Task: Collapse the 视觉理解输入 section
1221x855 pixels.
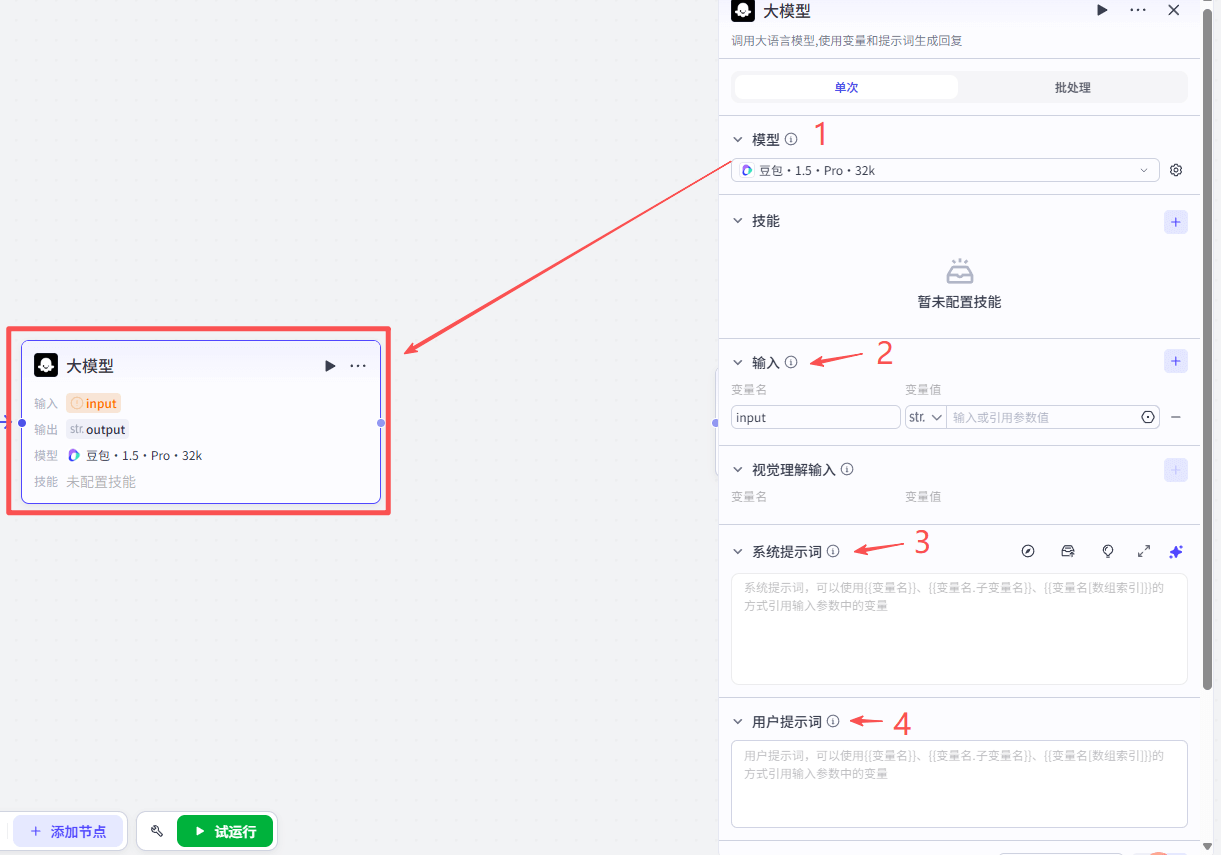Action: [x=737, y=469]
